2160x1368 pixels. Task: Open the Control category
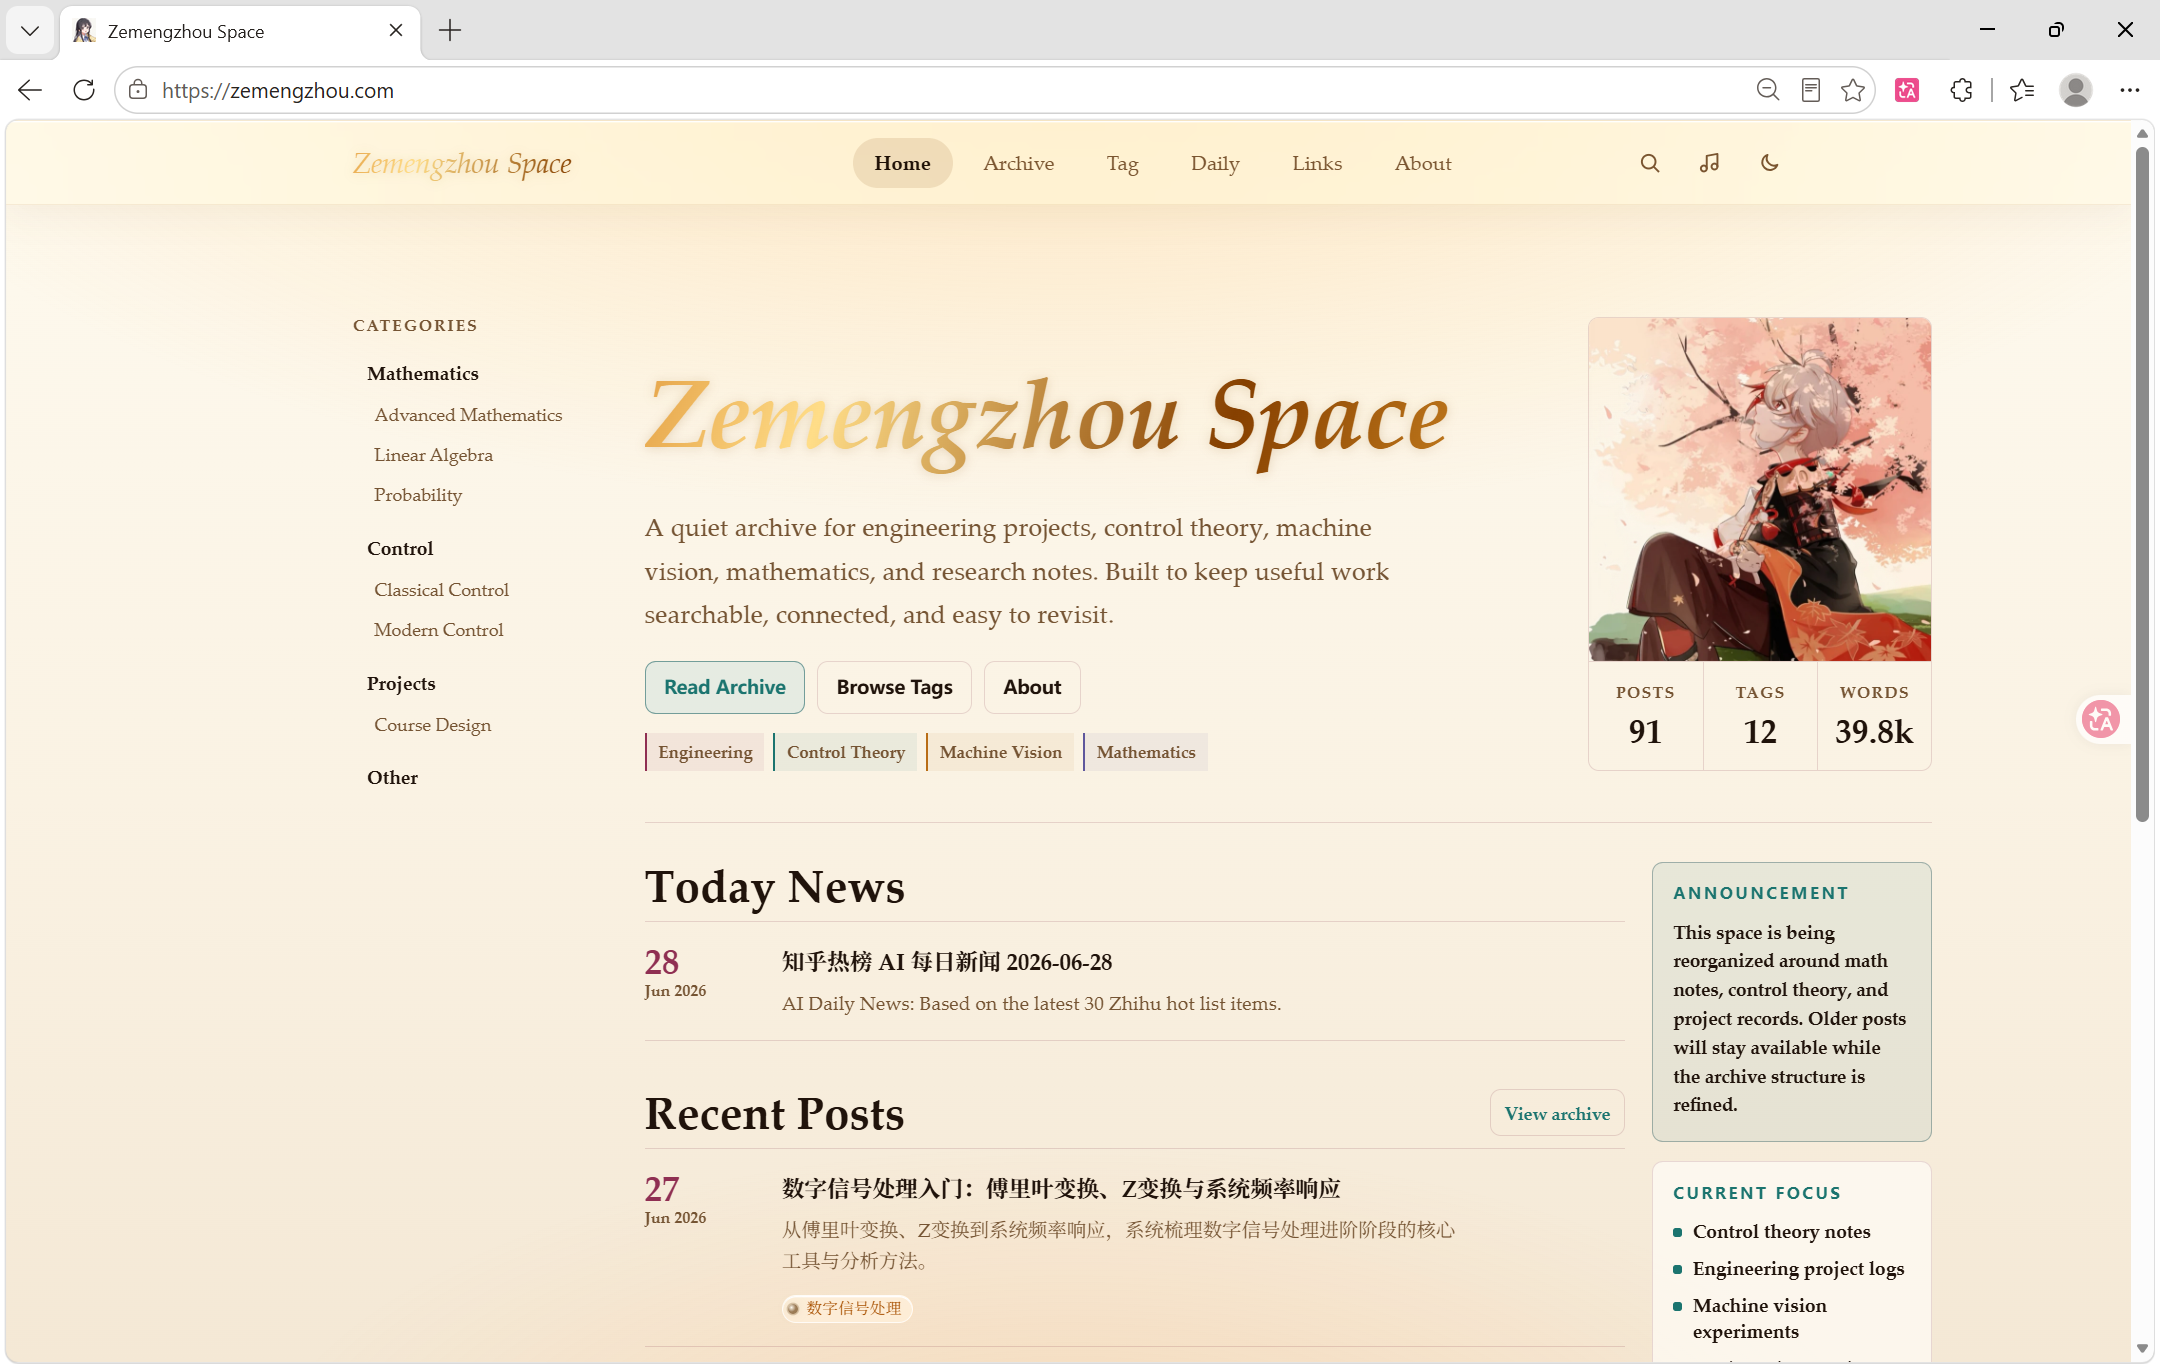coord(400,548)
